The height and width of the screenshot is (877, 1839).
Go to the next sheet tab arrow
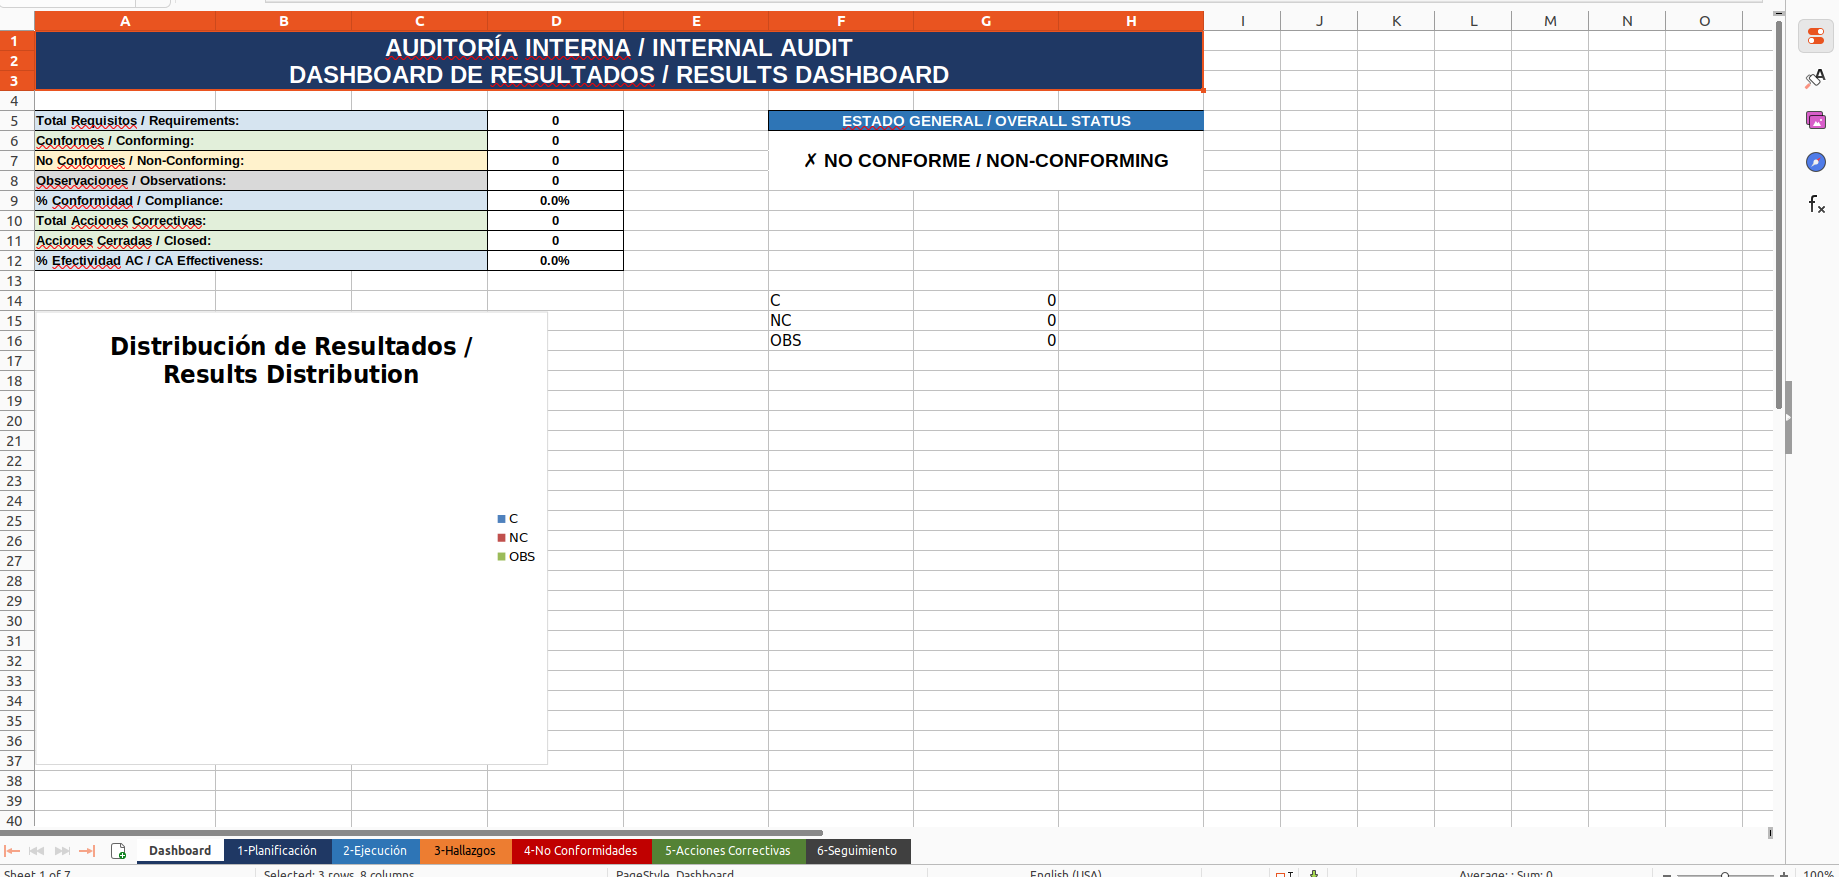[62, 851]
